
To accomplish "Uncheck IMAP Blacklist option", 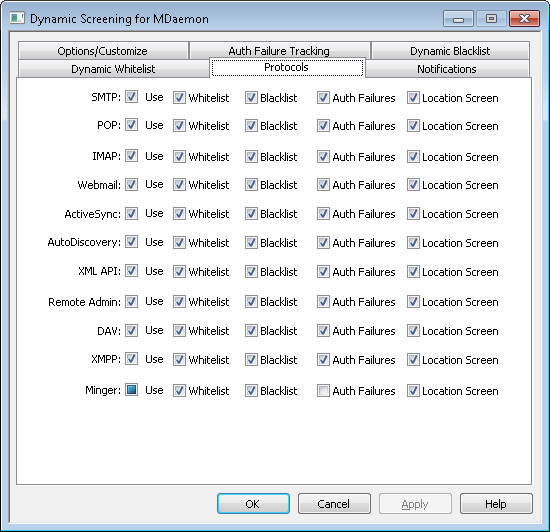I will click(x=251, y=156).
